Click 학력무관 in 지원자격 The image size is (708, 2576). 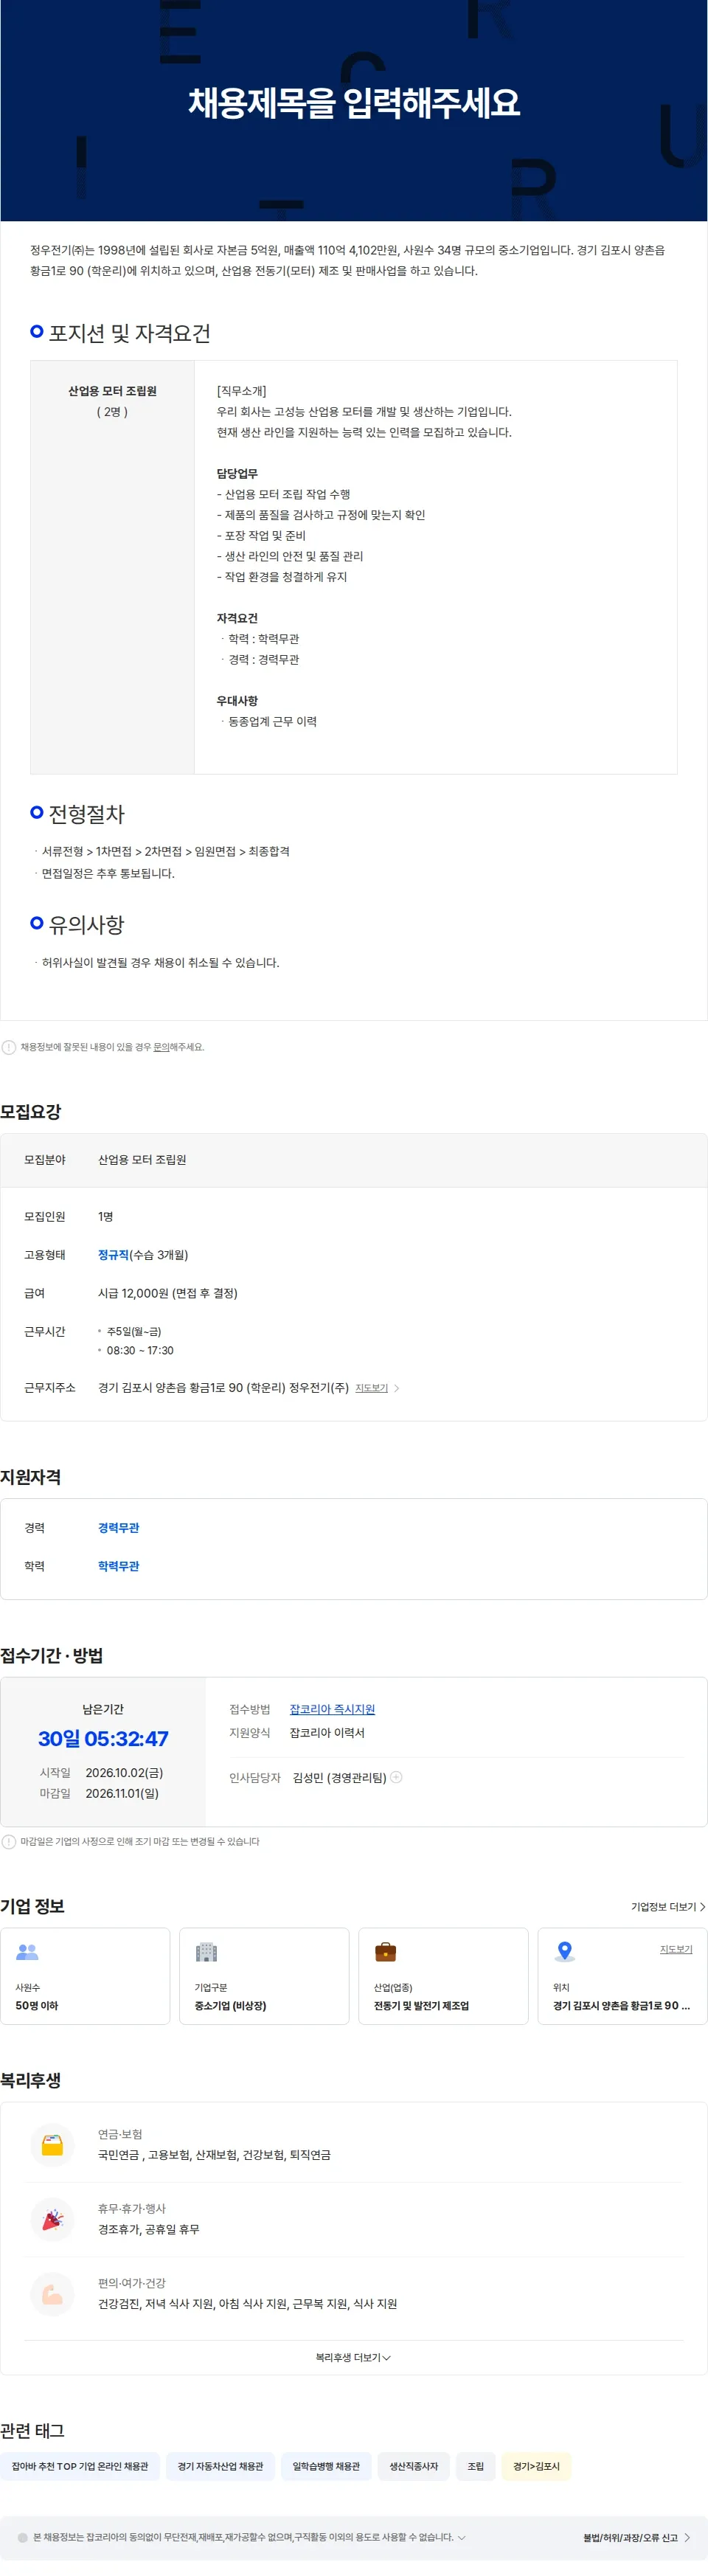tap(118, 1566)
